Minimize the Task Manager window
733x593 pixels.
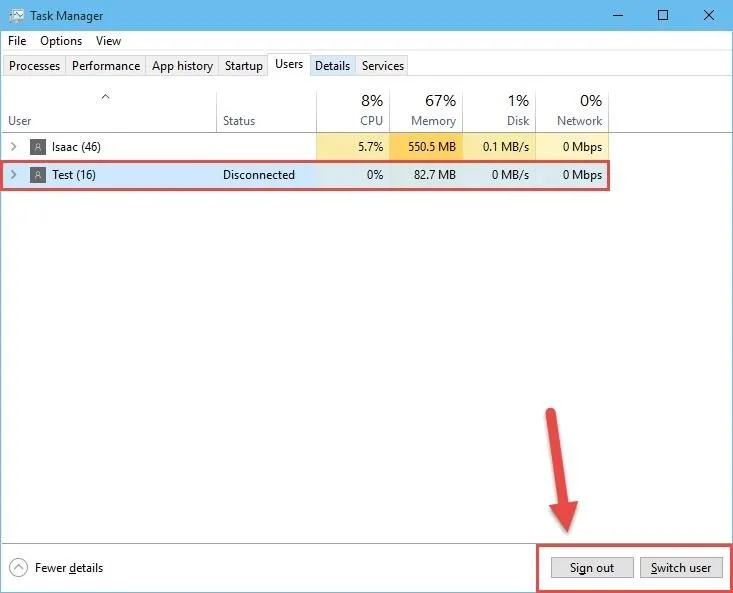coord(618,15)
